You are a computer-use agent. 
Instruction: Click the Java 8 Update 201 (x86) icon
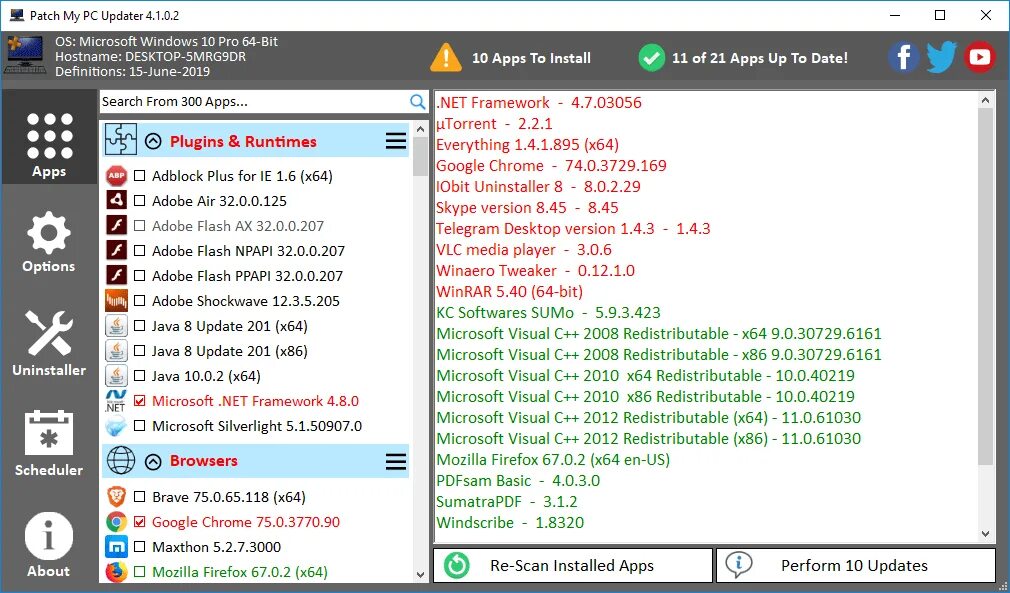pyautogui.click(x=117, y=351)
